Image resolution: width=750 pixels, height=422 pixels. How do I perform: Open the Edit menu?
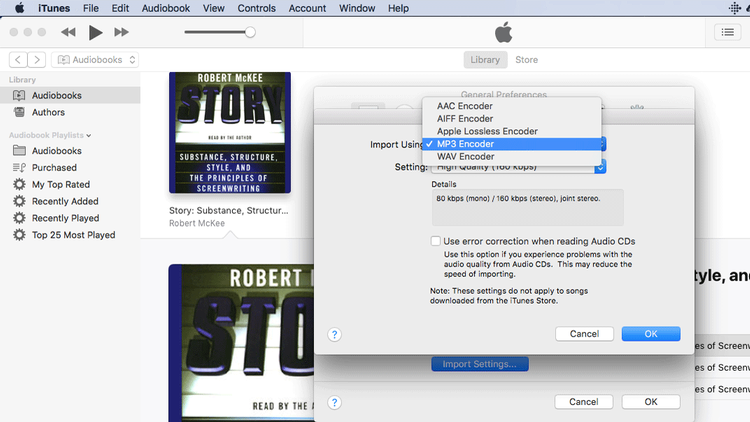click(x=120, y=8)
